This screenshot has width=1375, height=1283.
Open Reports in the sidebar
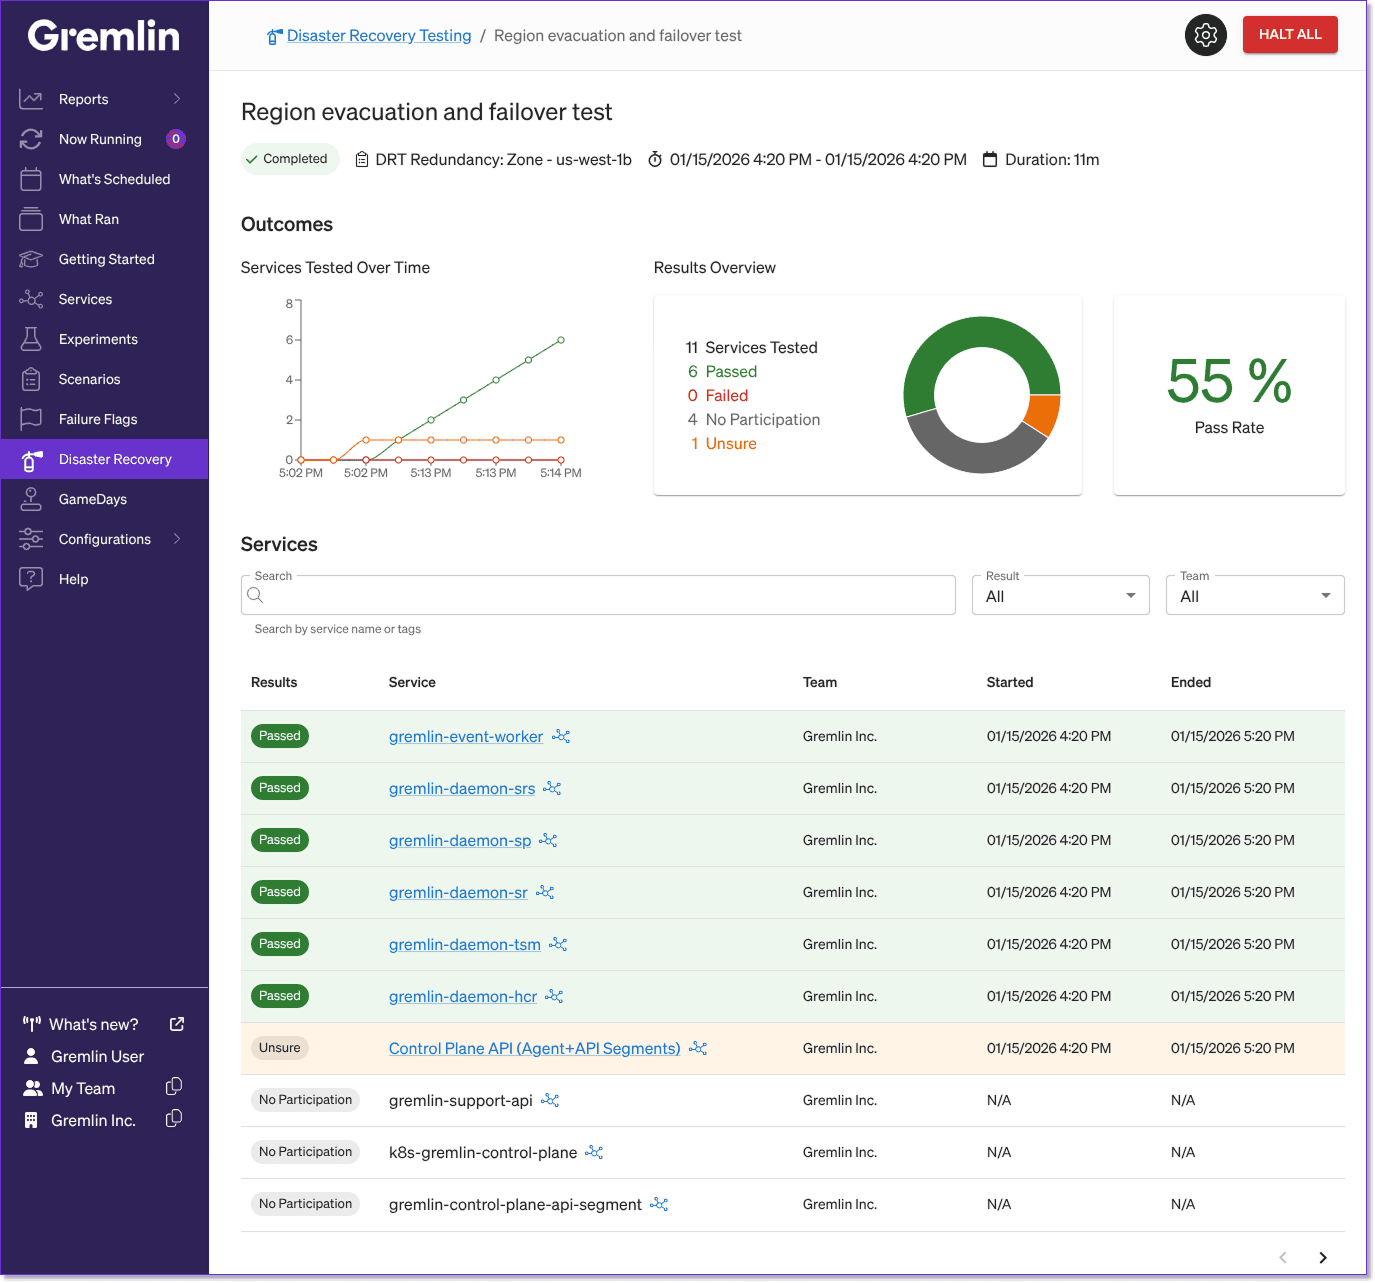[x=84, y=99]
